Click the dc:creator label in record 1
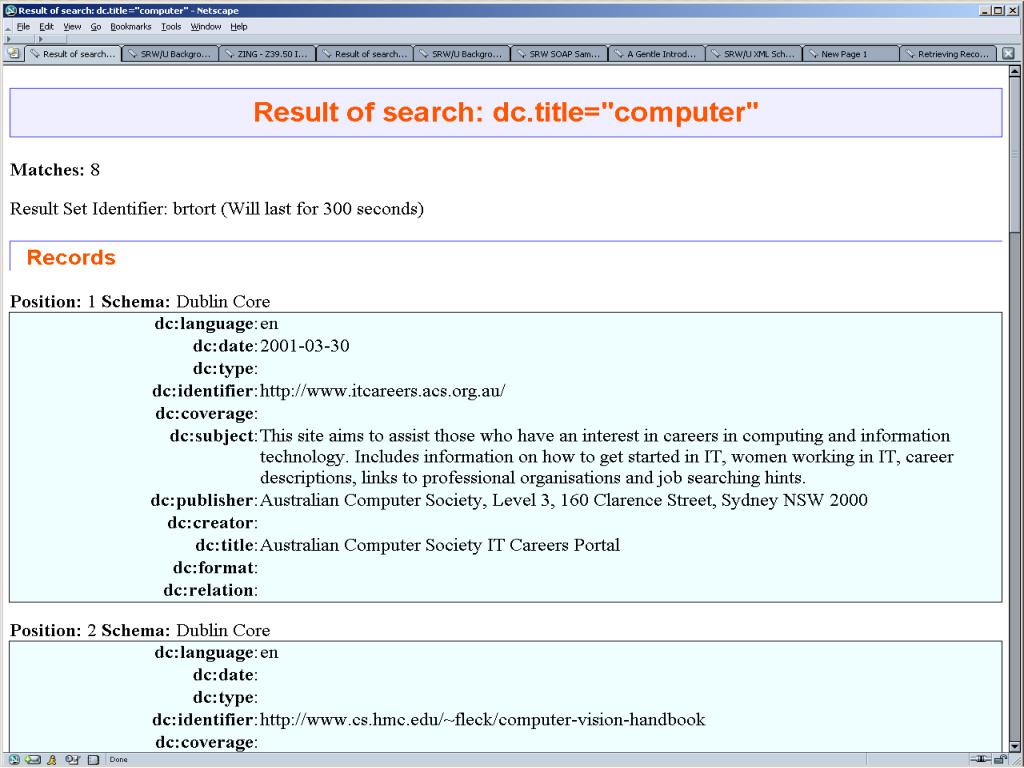Image resolution: width=1024 pixels, height=768 pixels. click(212, 522)
